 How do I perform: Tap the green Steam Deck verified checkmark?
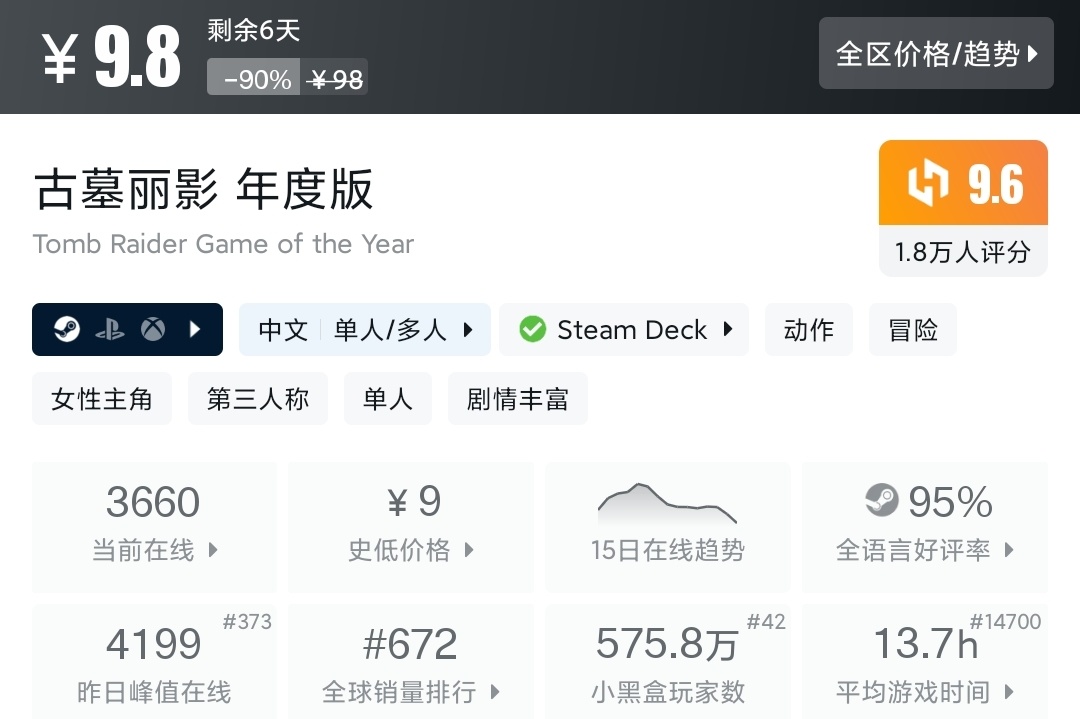point(533,329)
